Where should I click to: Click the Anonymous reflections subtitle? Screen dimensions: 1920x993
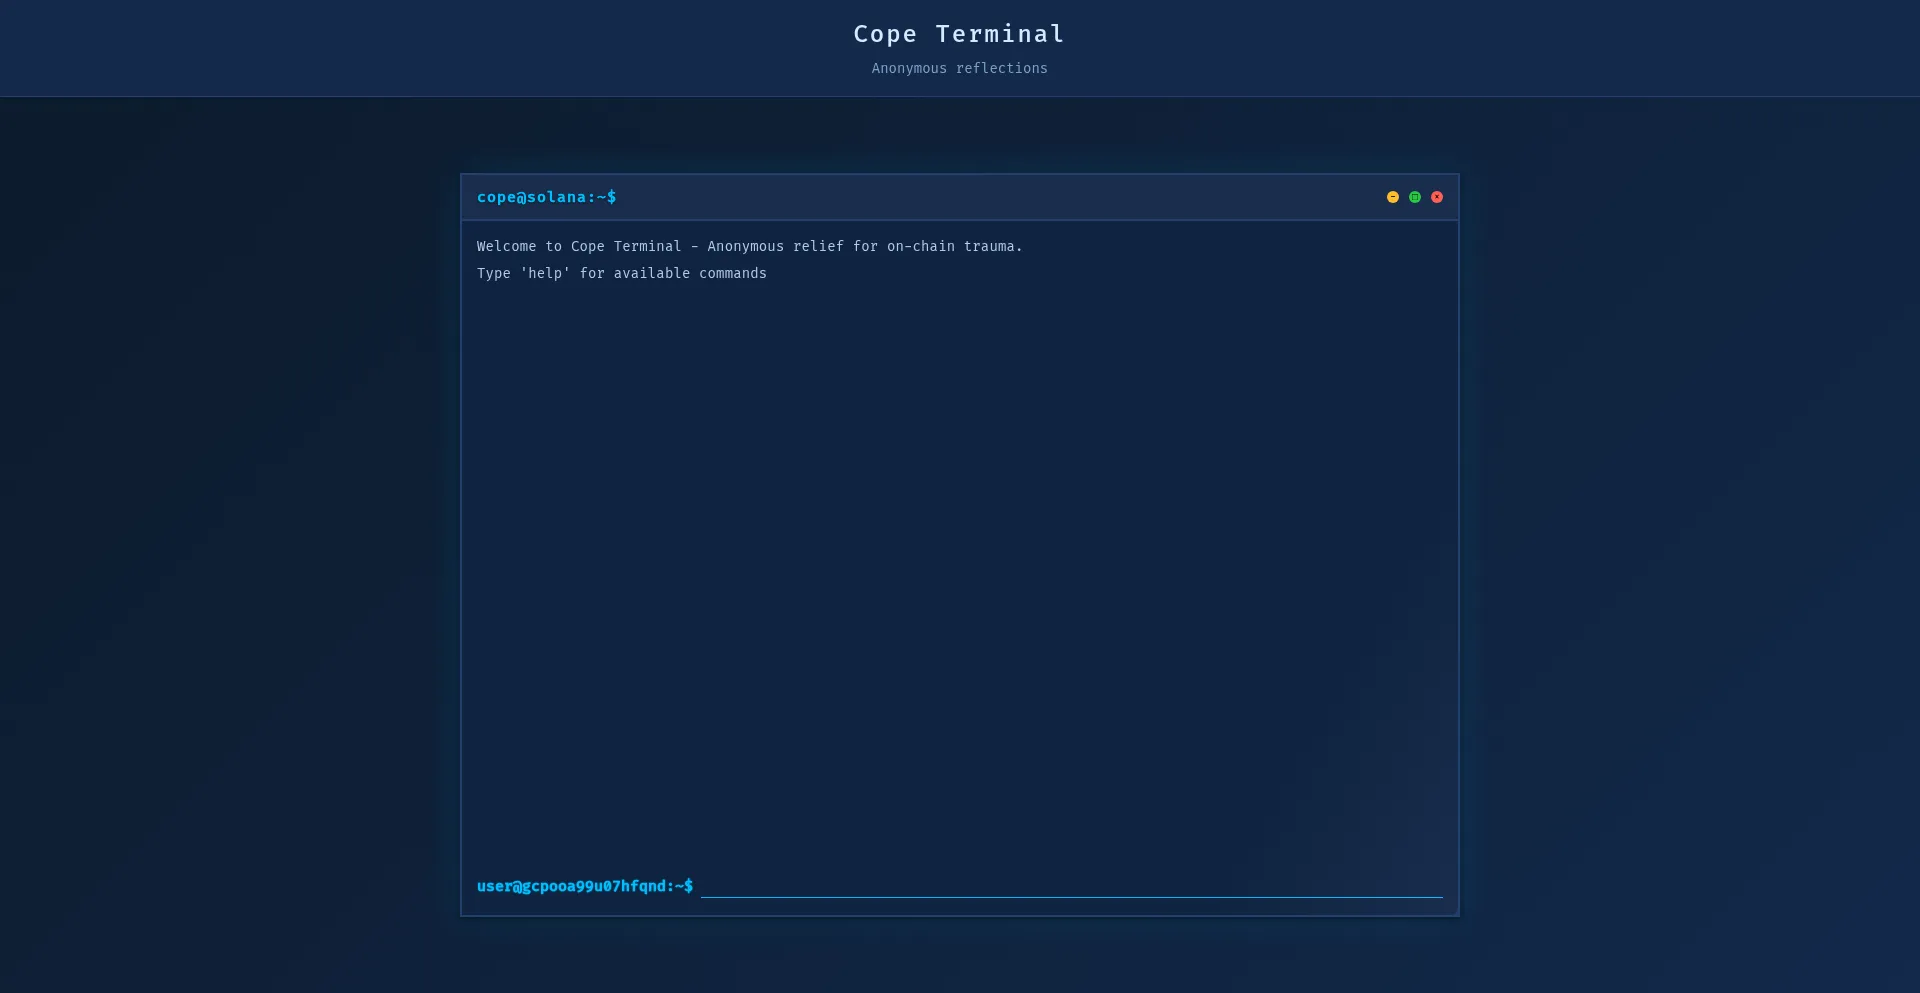point(959,68)
